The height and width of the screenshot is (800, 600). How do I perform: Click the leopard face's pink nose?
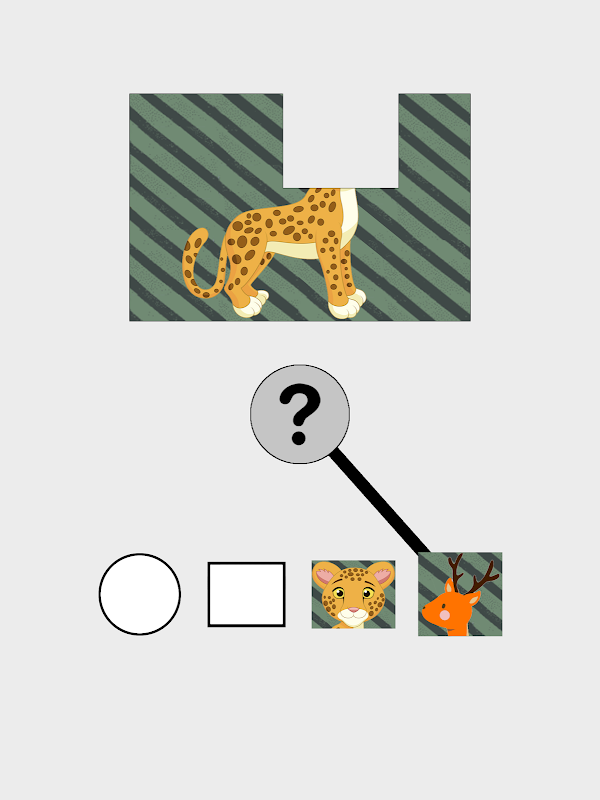pos(354,610)
